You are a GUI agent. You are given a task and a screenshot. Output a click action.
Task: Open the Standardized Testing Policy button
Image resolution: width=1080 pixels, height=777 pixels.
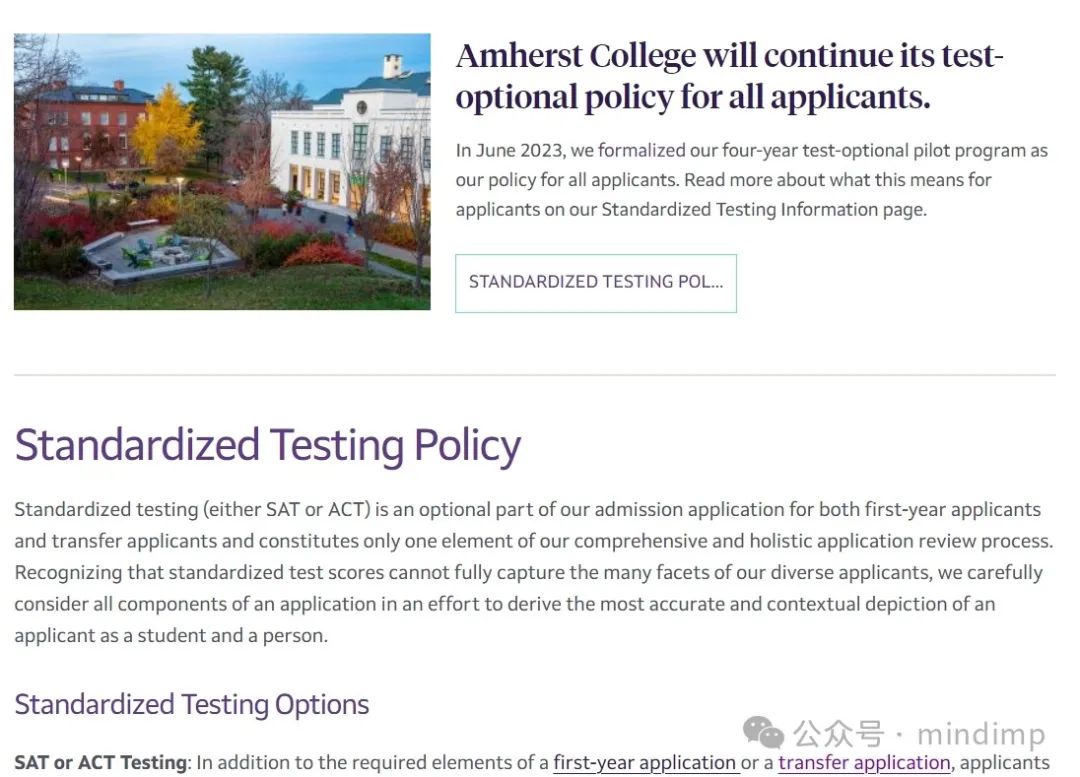pos(596,283)
